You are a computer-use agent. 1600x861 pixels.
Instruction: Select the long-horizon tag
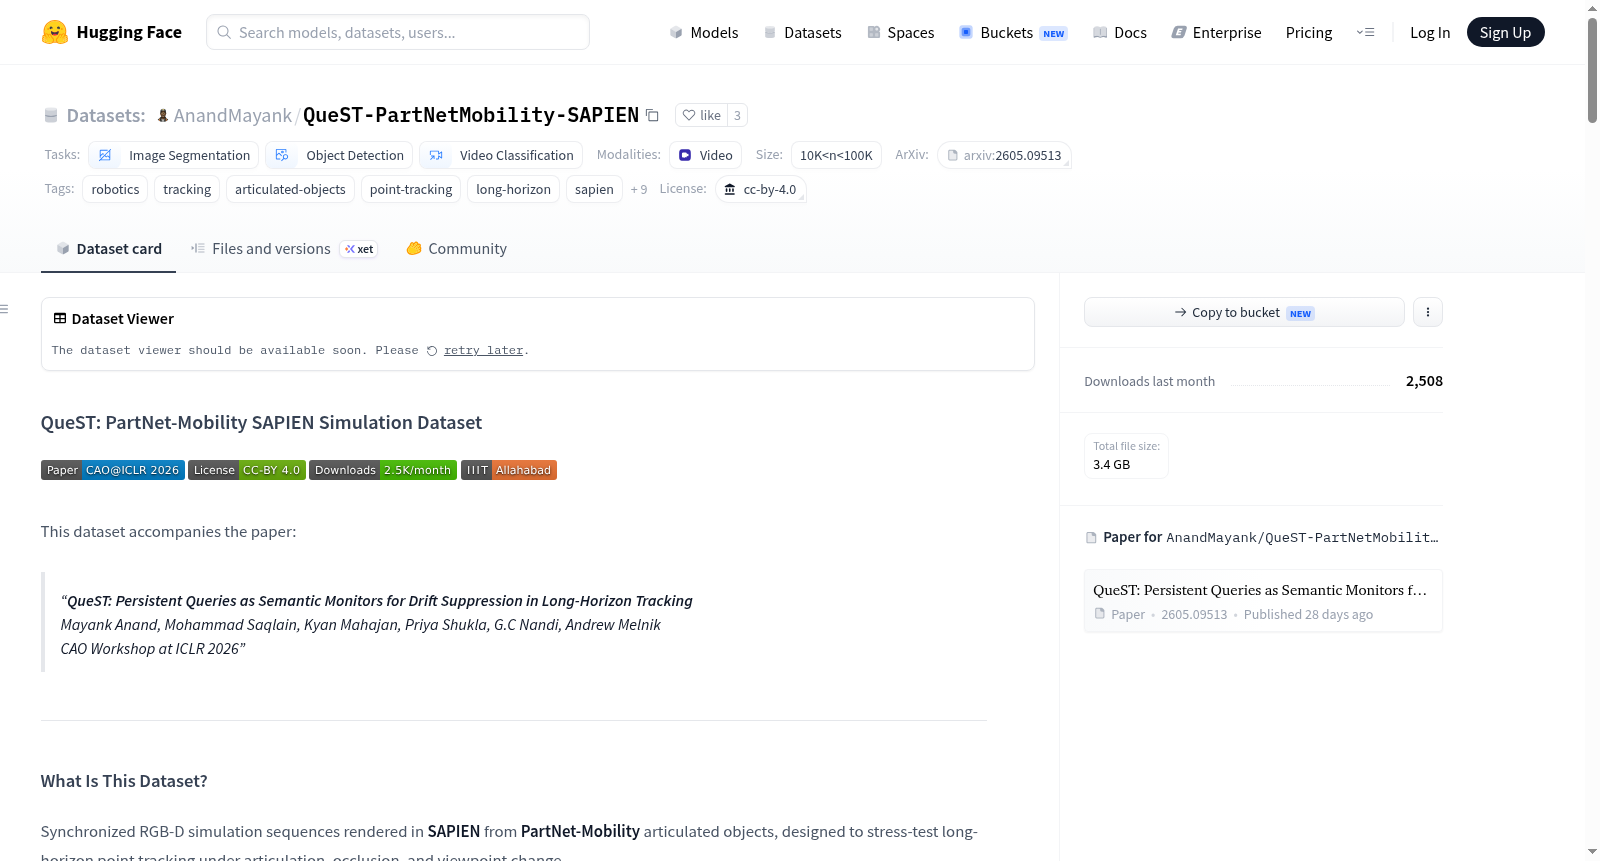tap(513, 189)
